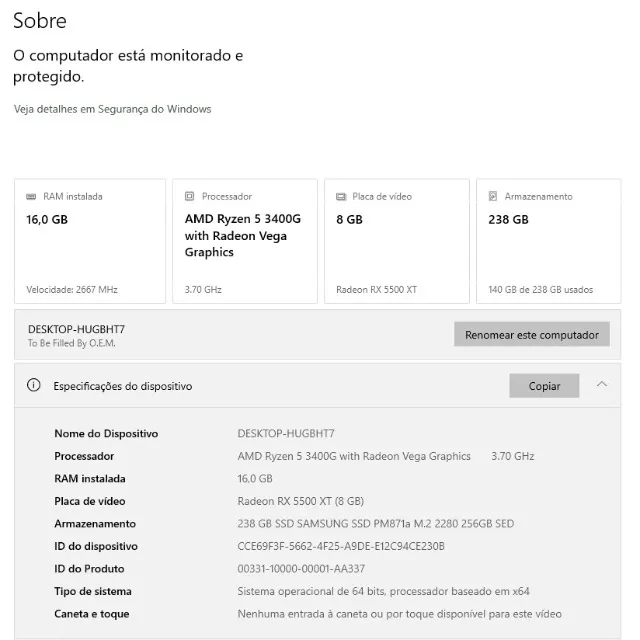Viewport: 640px width, 640px height.
Task: Open Veja detalhes em Segurança do Windows
Action: coord(112,109)
